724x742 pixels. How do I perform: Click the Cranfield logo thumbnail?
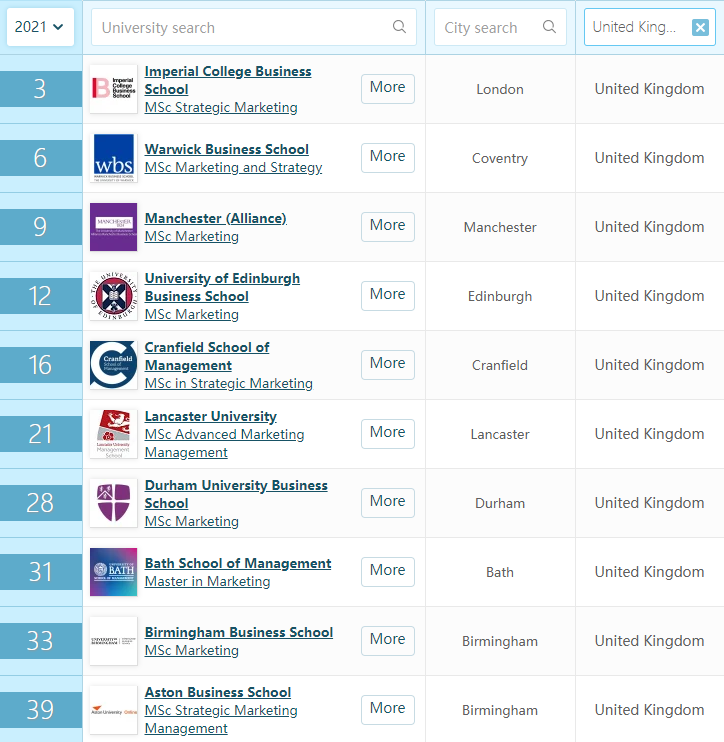pos(114,365)
